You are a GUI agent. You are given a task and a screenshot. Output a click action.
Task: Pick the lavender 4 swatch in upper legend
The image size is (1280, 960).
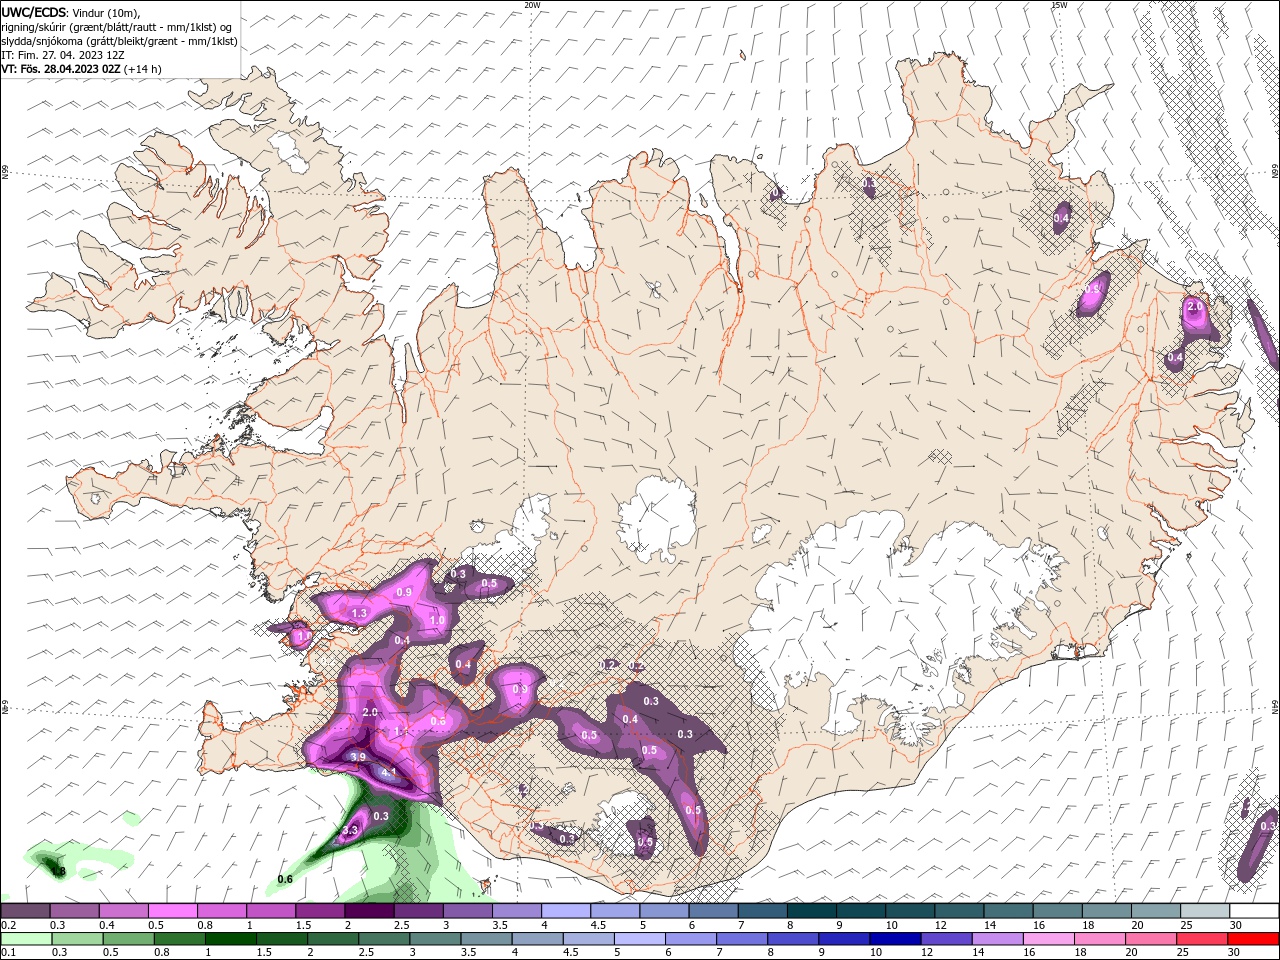[565, 911]
